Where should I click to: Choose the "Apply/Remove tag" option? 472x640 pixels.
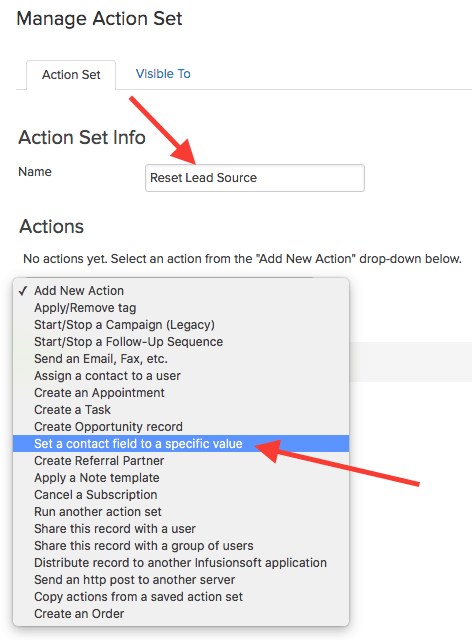click(x=181, y=308)
